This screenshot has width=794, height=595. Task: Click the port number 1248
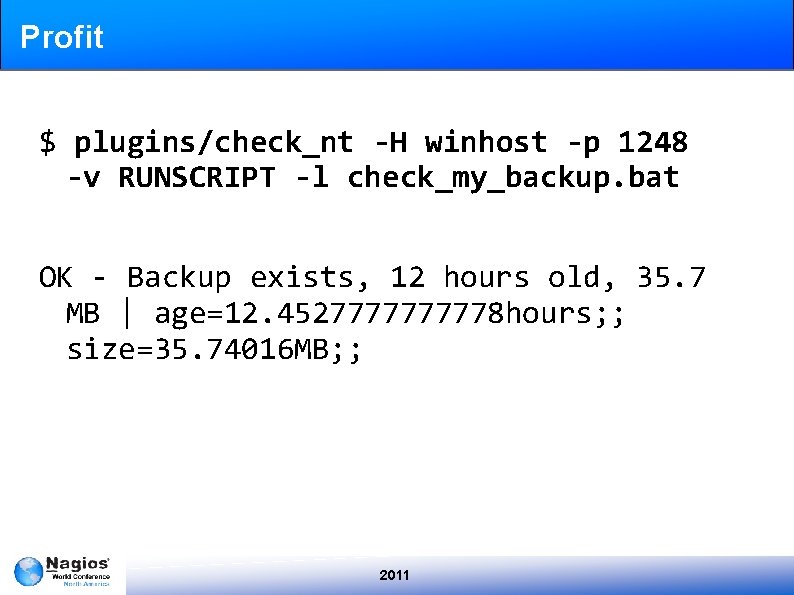click(653, 142)
